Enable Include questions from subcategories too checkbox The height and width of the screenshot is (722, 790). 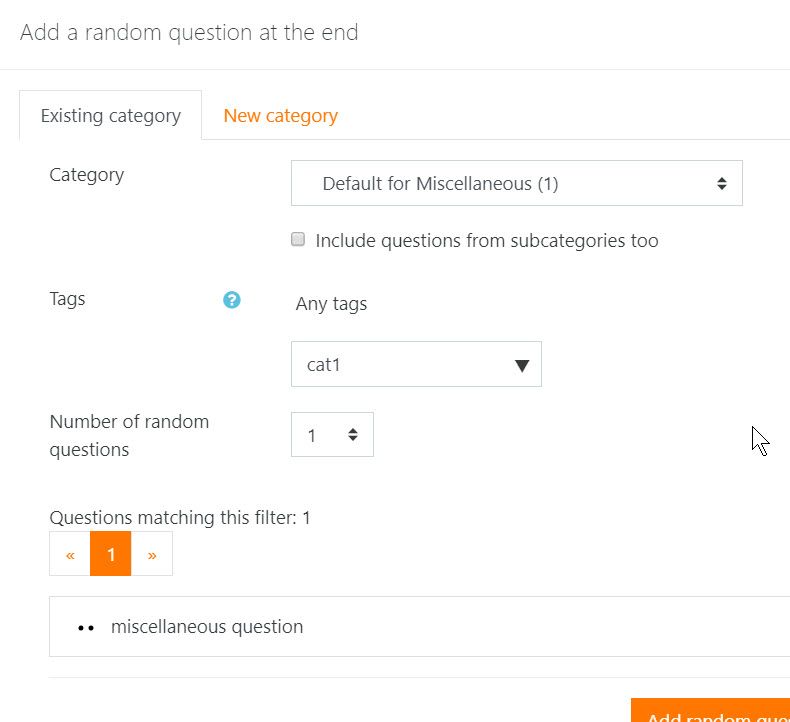(x=298, y=239)
